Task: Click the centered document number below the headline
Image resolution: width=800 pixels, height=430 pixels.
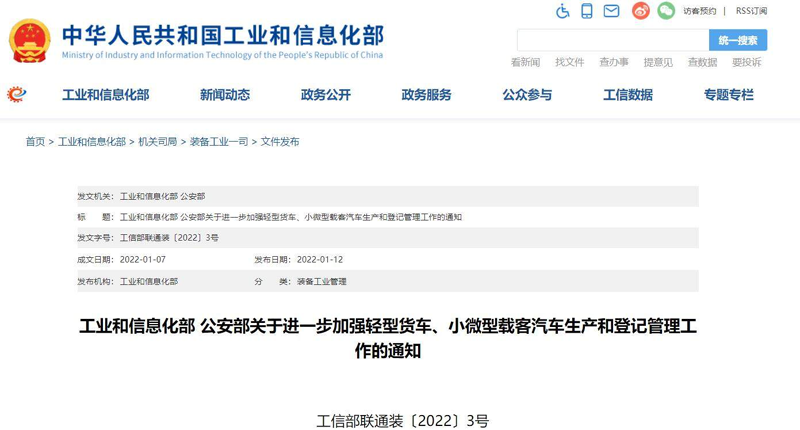Action: (x=403, y=421)
